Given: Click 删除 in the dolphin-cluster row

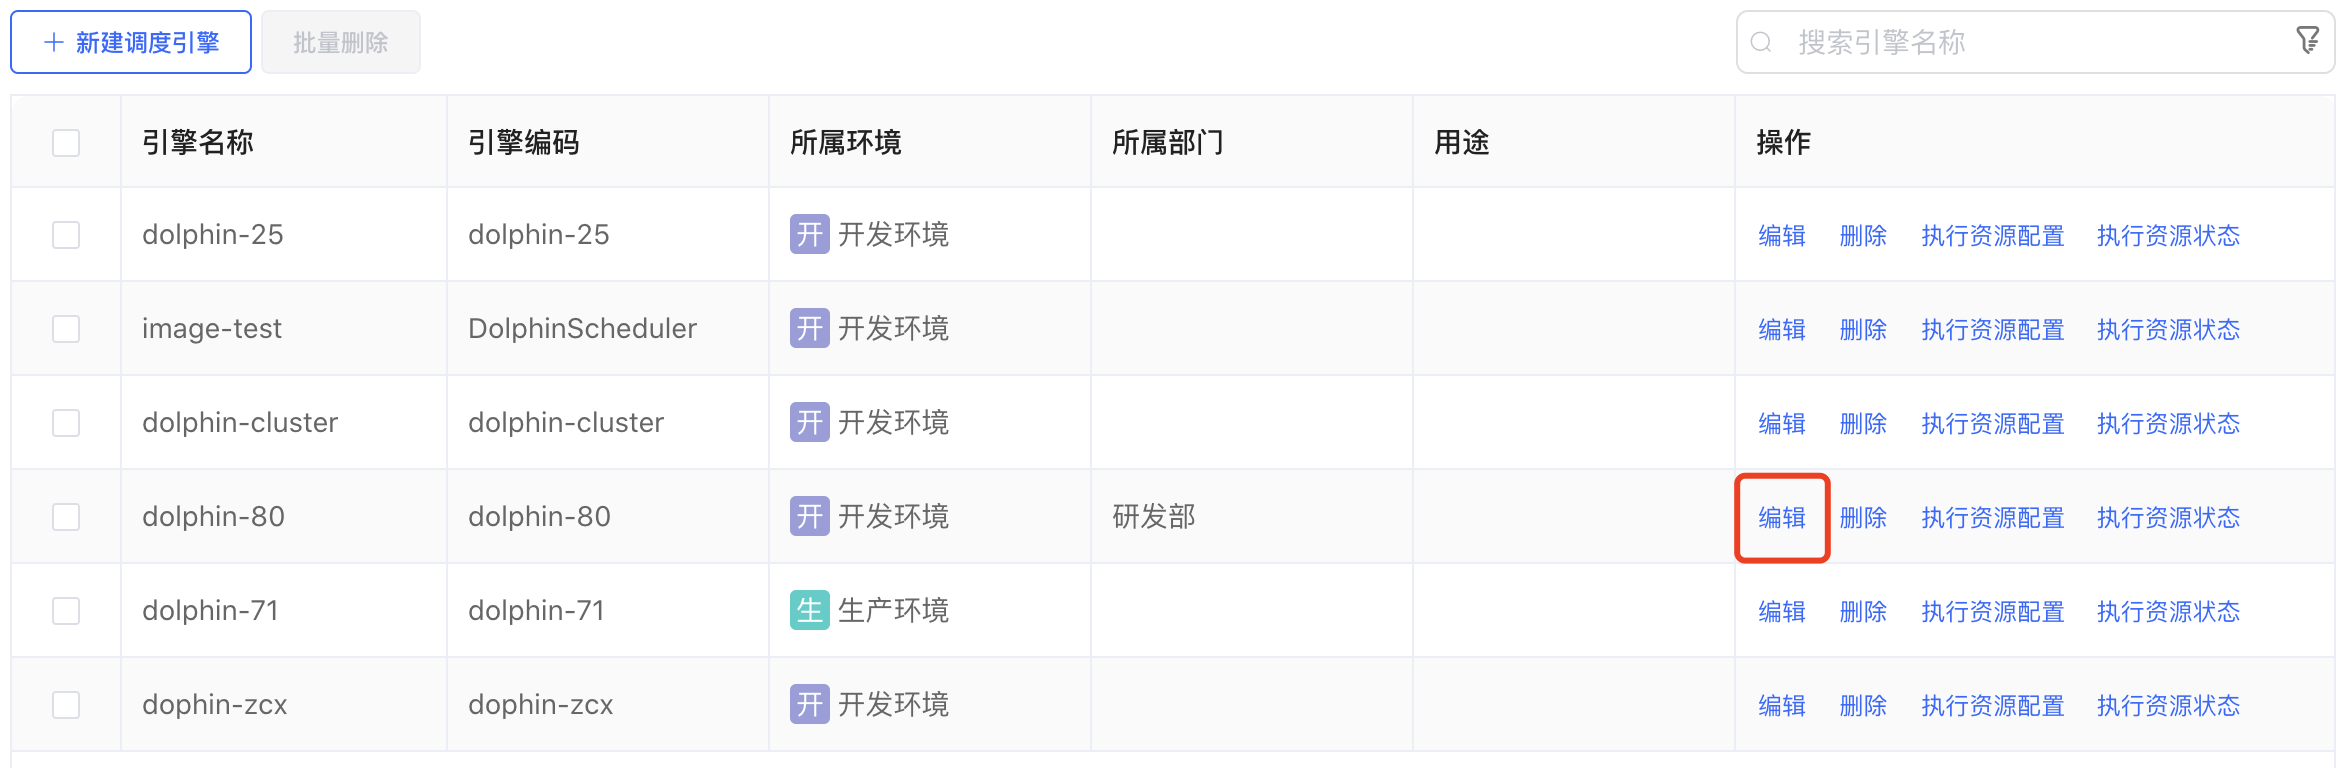Looking at the screenshot, I should (x=1863, y=423).
